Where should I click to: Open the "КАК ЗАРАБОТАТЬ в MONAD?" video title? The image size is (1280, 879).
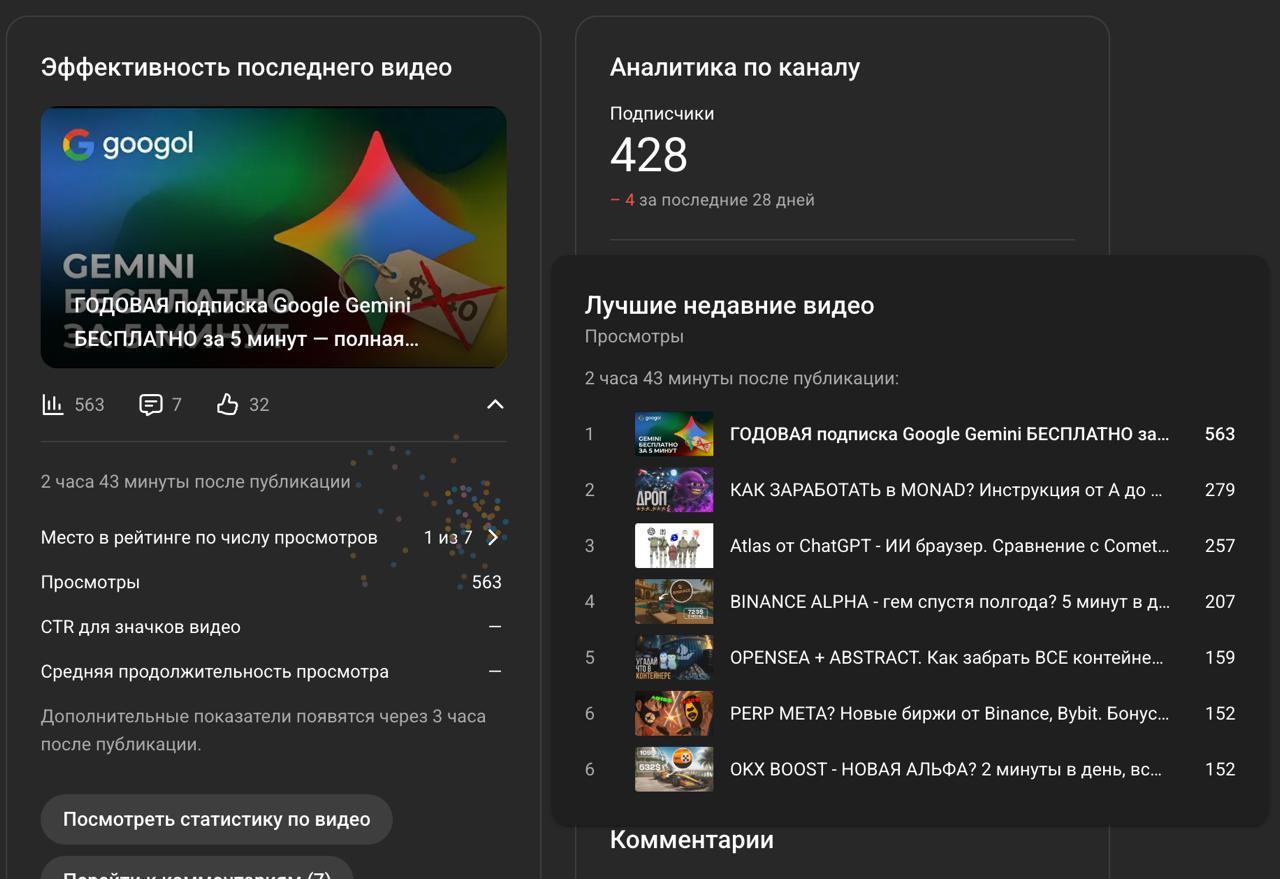pos(946,490)
